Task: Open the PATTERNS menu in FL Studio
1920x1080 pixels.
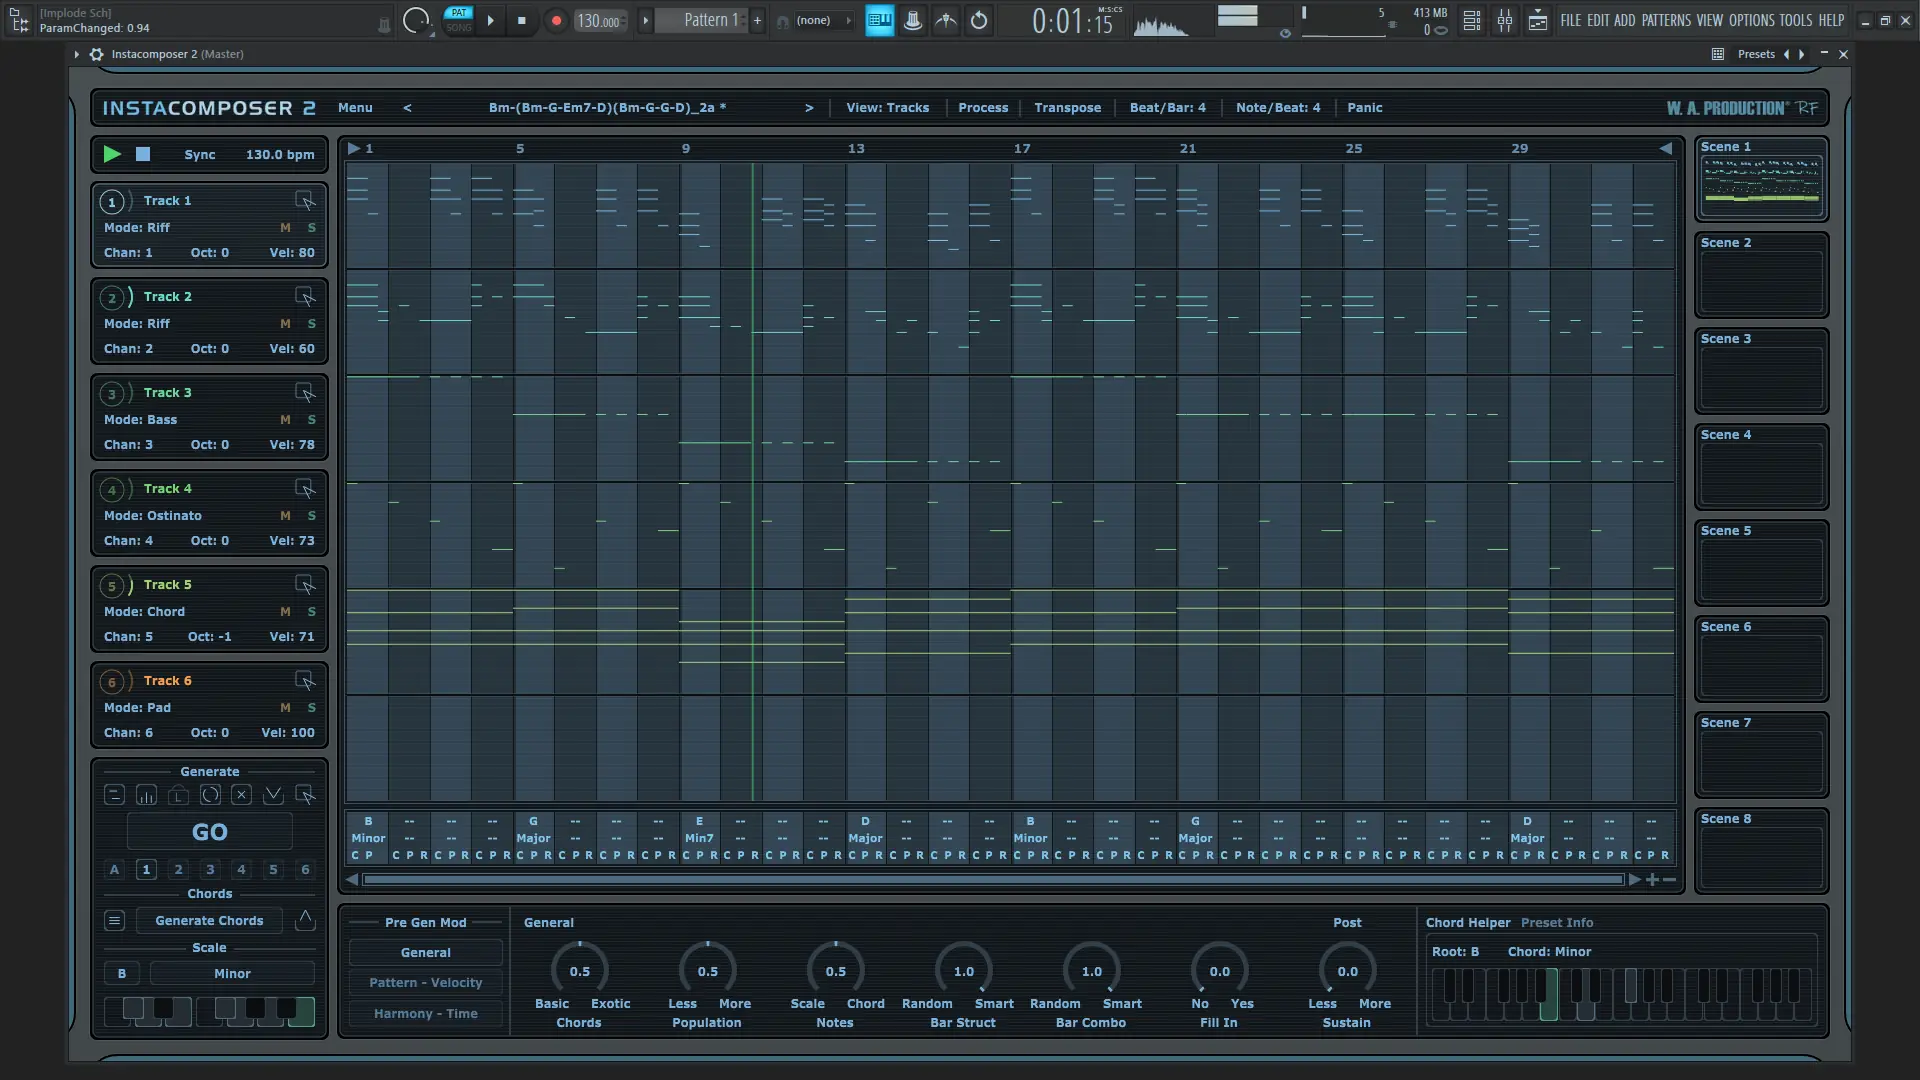Action: coord(1665,20)
